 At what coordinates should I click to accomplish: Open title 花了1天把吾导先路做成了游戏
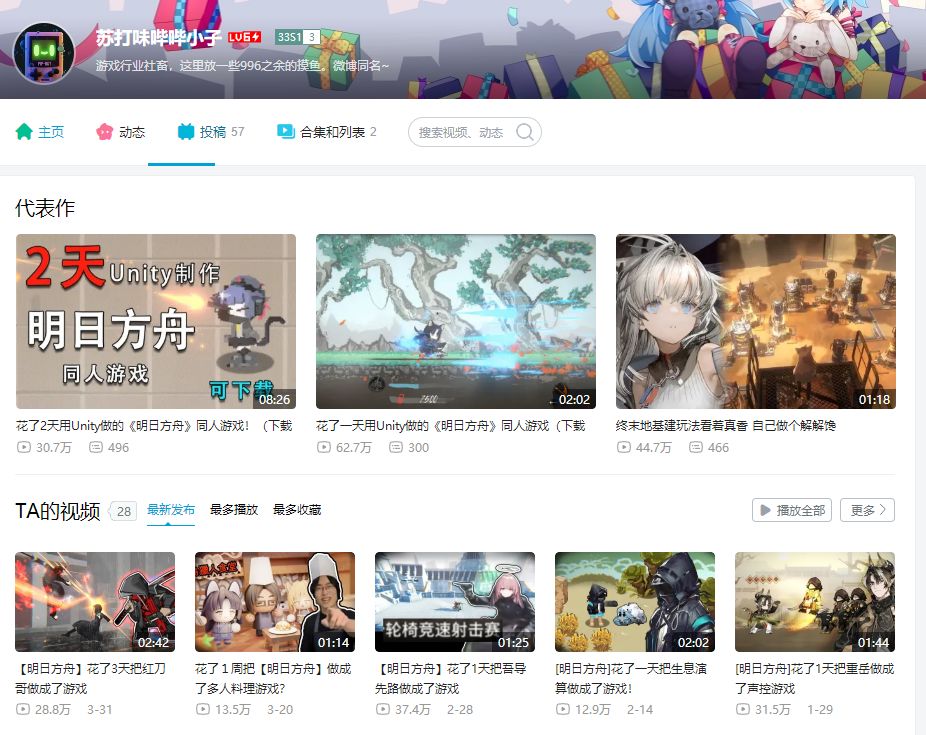coord(451,678)
